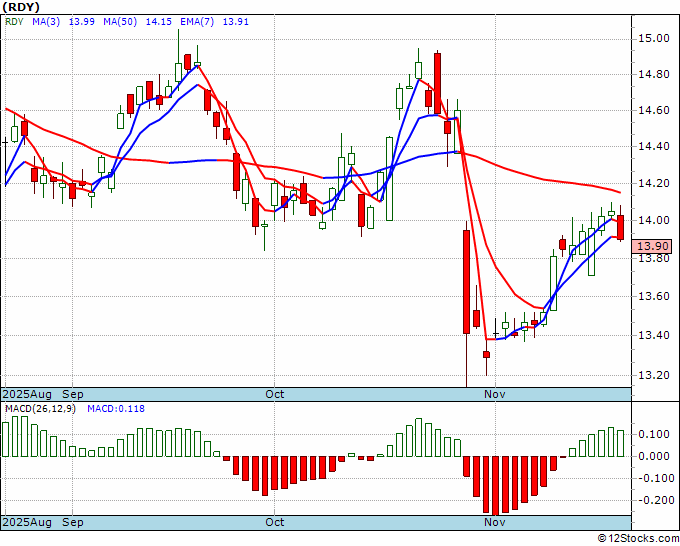Click the 14.60 price axis label
Image resolution: width=680 pixels, height=546 pixels.
[654, 111]
